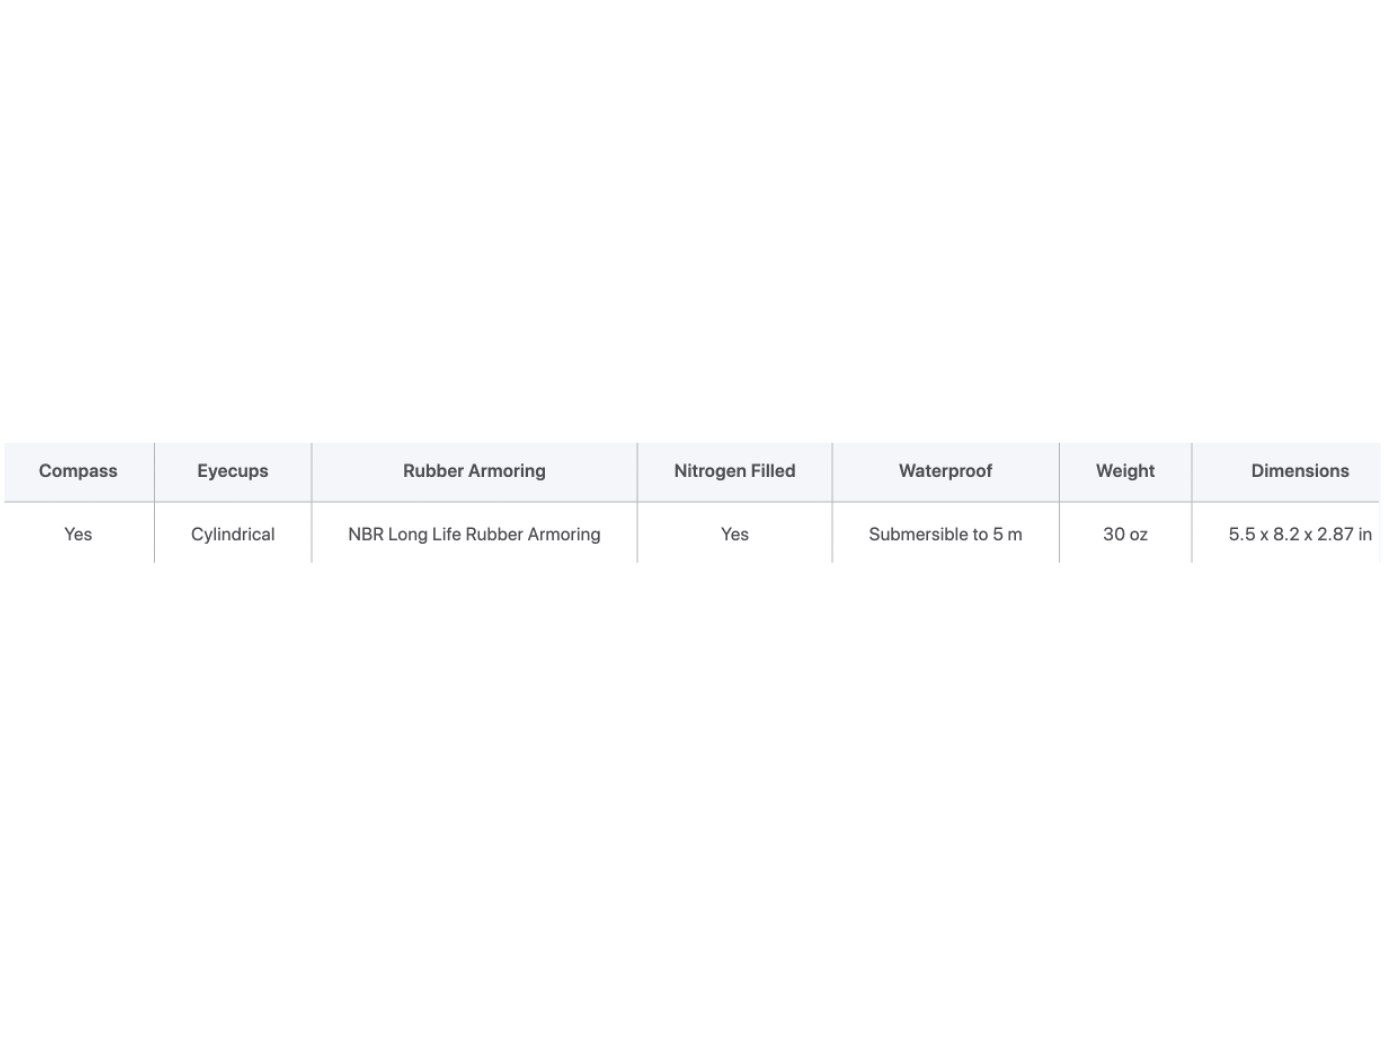Select the Waterproof column header
Image resolution: width=1384 pixels, height=1049 pixels.
(x=945, y=471)
